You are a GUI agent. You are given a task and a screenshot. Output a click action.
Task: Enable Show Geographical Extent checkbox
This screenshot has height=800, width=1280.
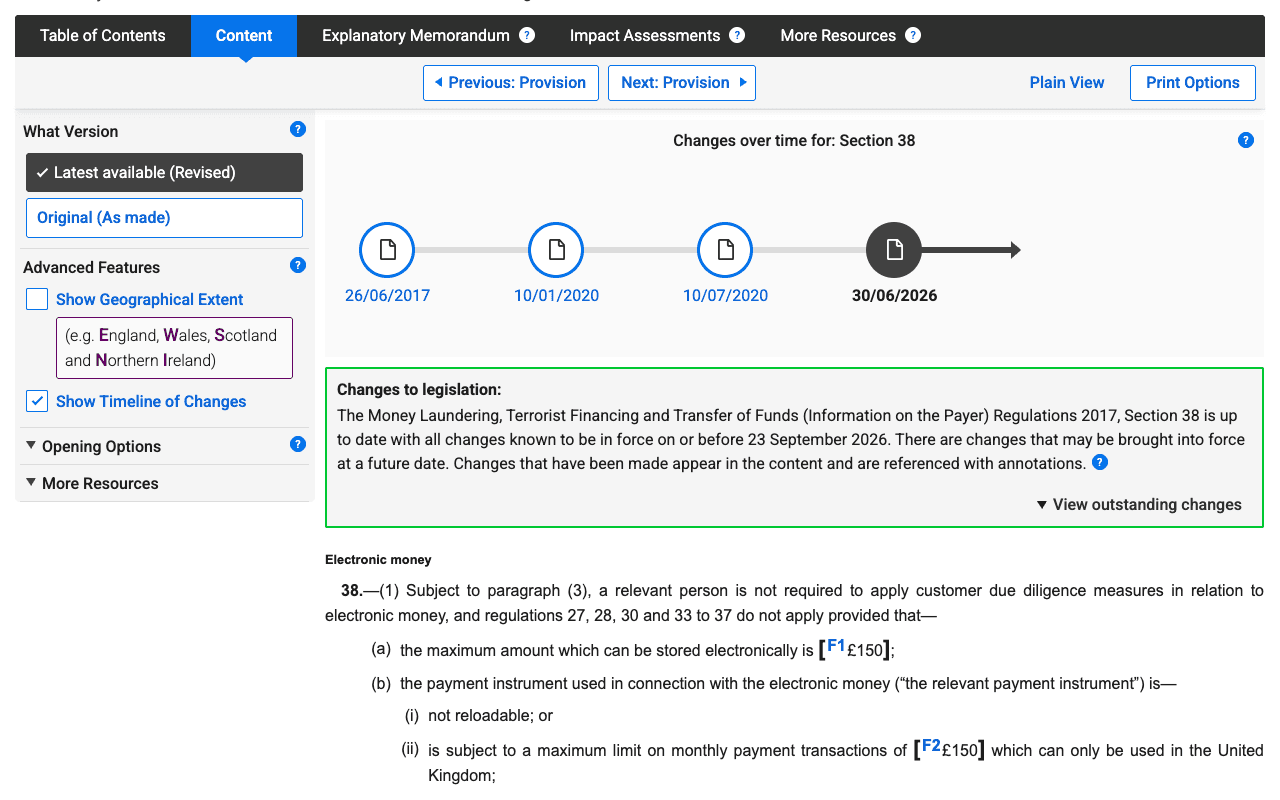(37, 299)
